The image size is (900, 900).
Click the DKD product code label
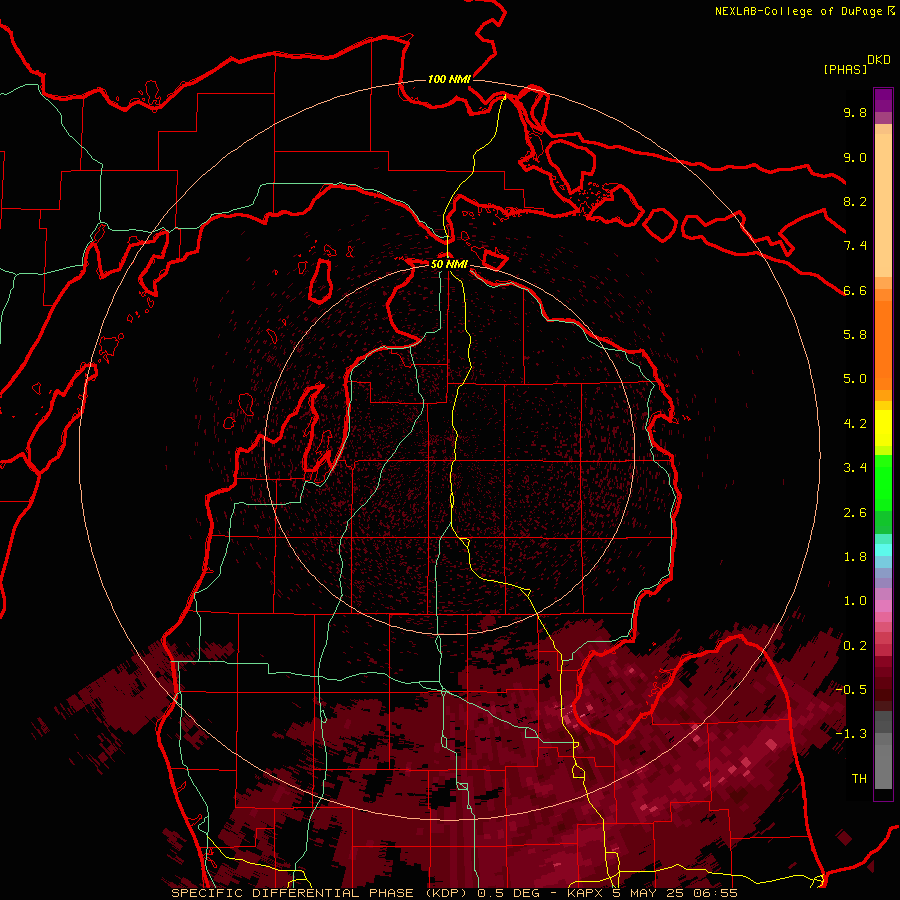pyautogui.click(x=879, y=60)
